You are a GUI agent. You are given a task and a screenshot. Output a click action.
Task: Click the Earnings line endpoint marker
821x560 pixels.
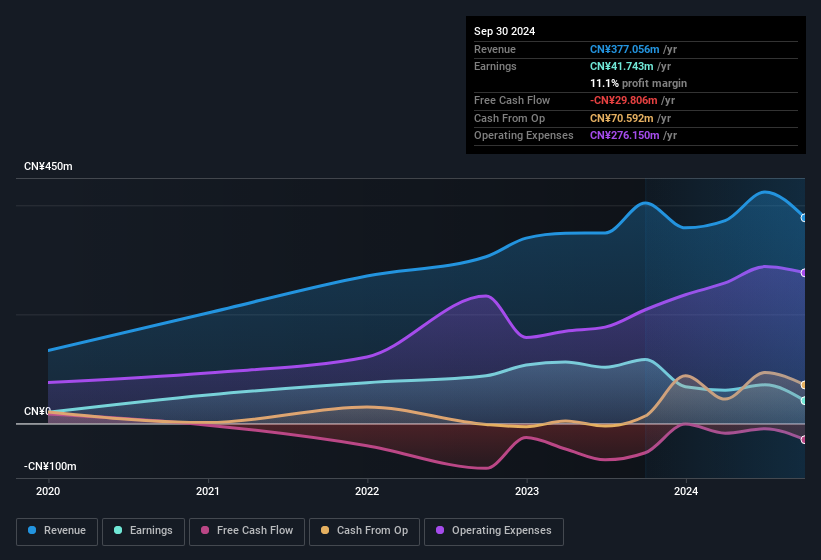click(804, 400)
